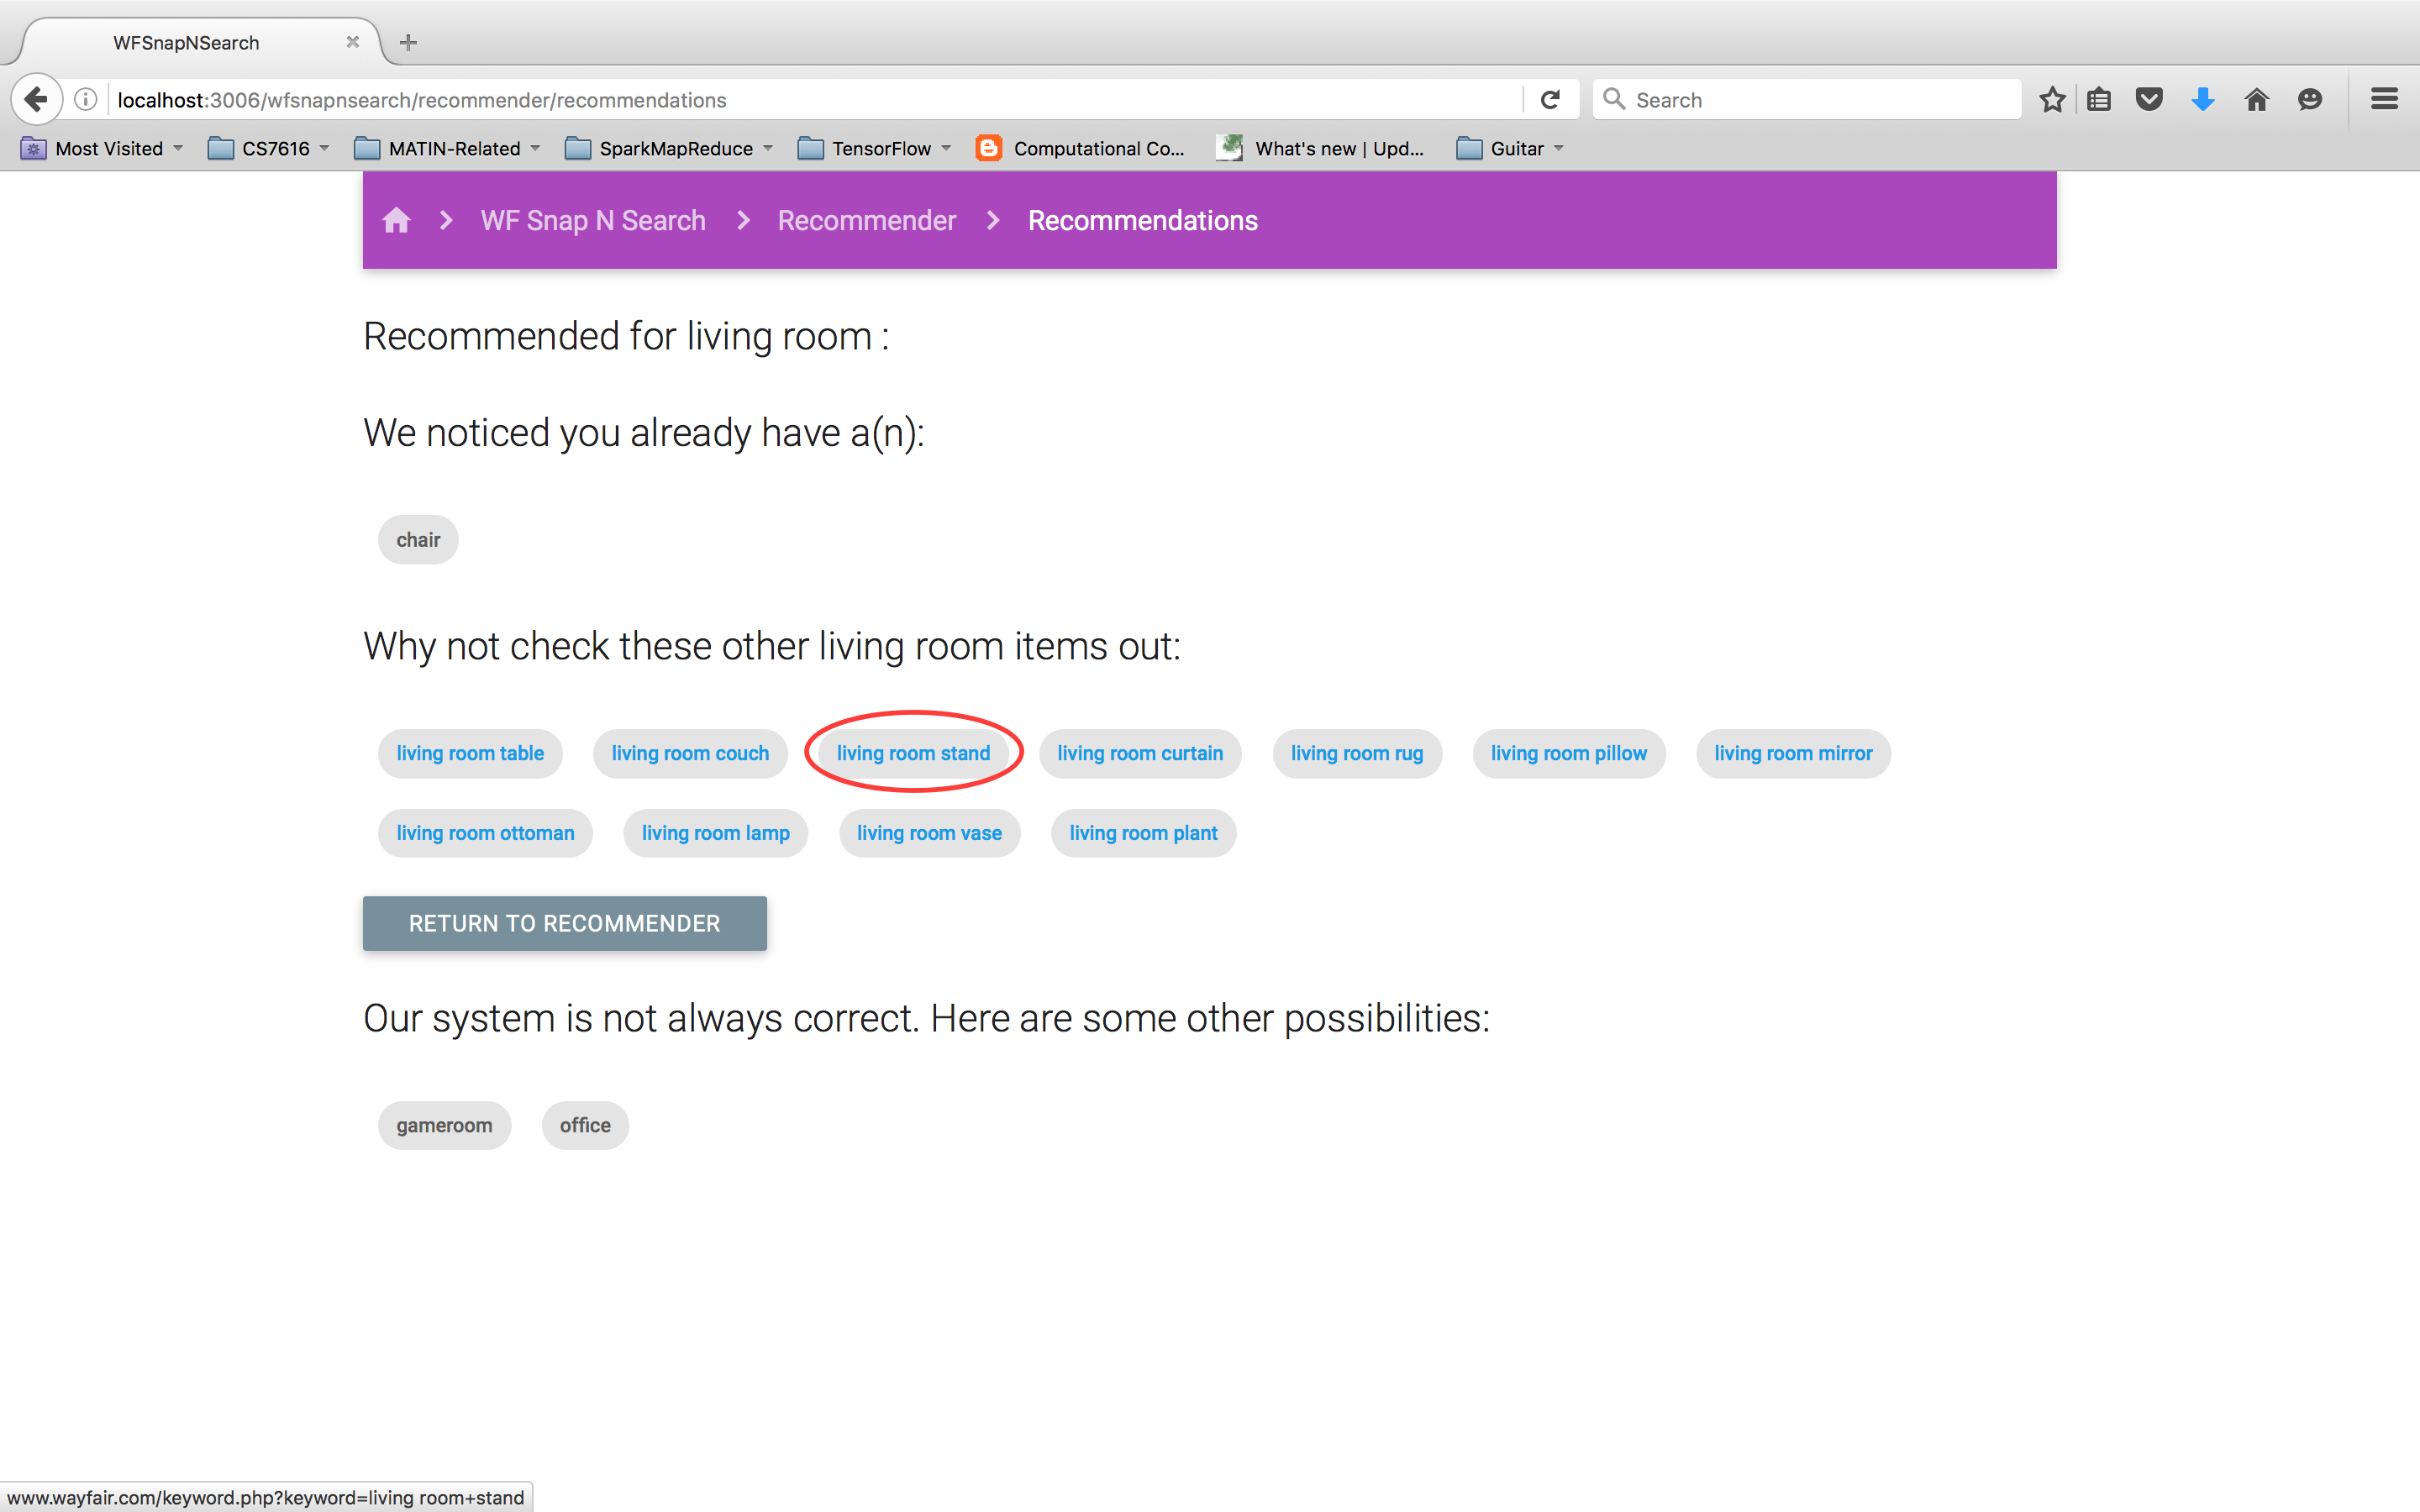Bookmark this page with the star icon

2052,100
